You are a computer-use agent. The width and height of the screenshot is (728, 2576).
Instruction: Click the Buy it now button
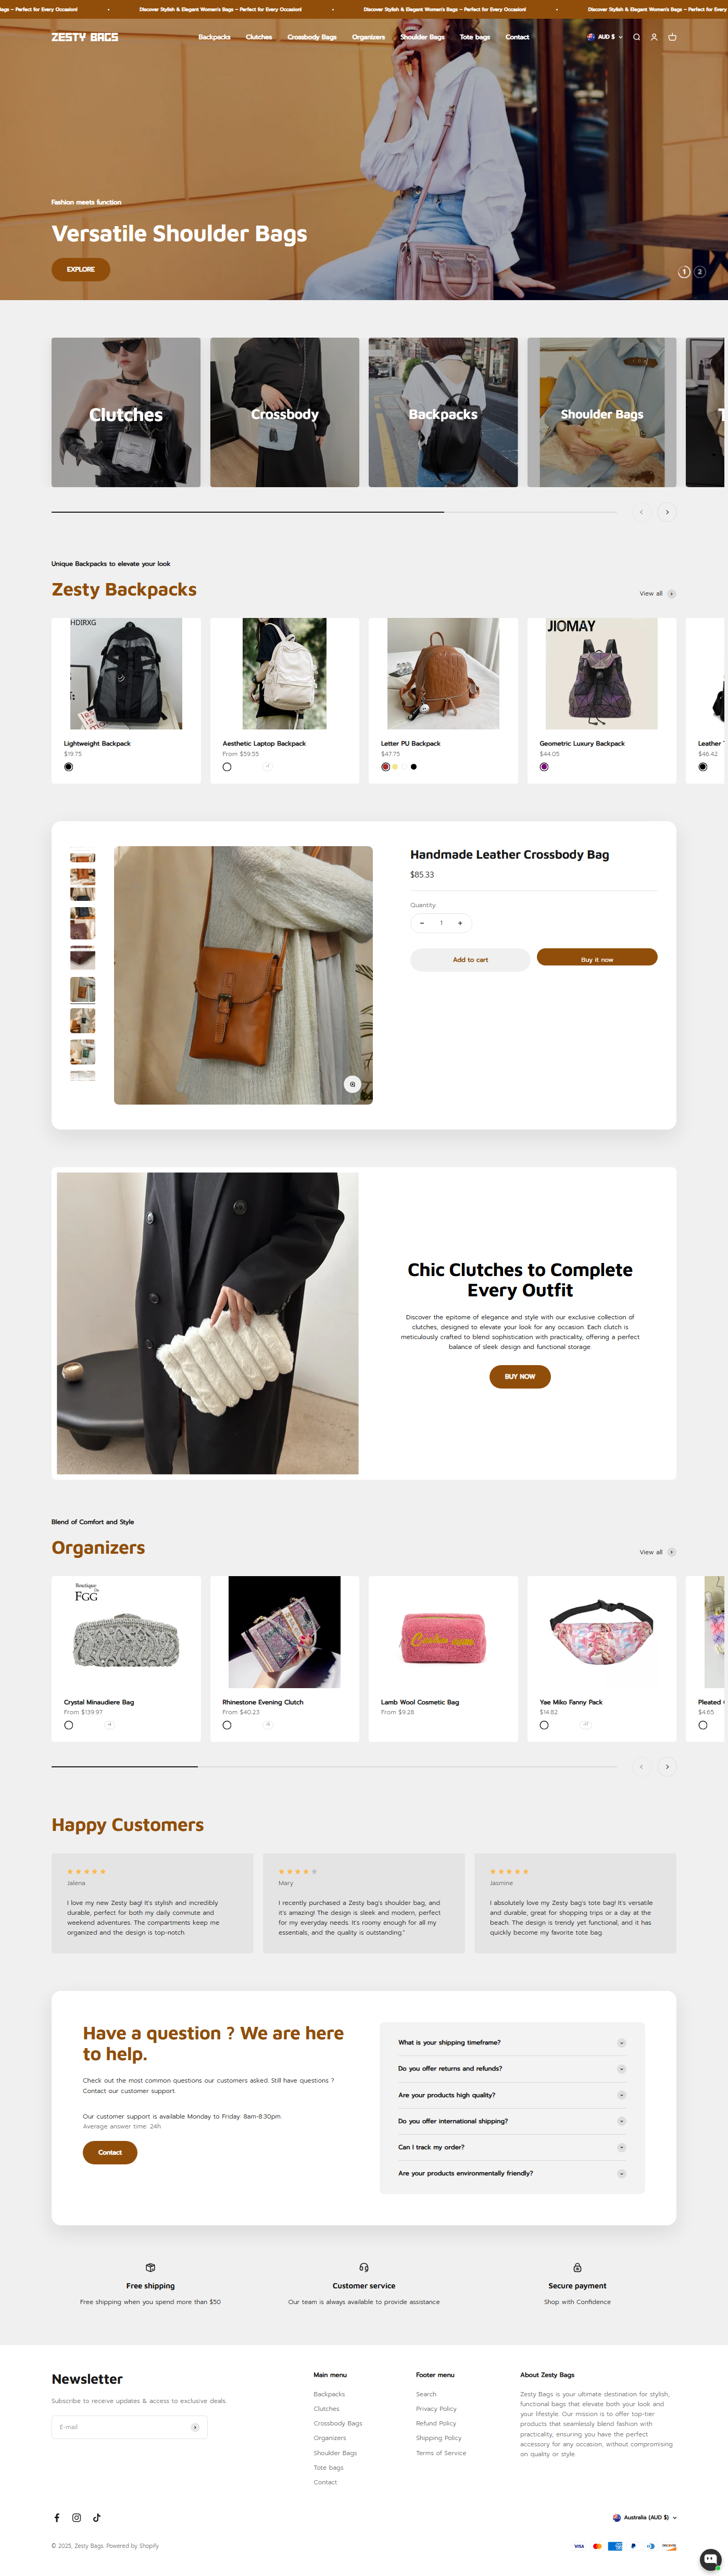597,958
